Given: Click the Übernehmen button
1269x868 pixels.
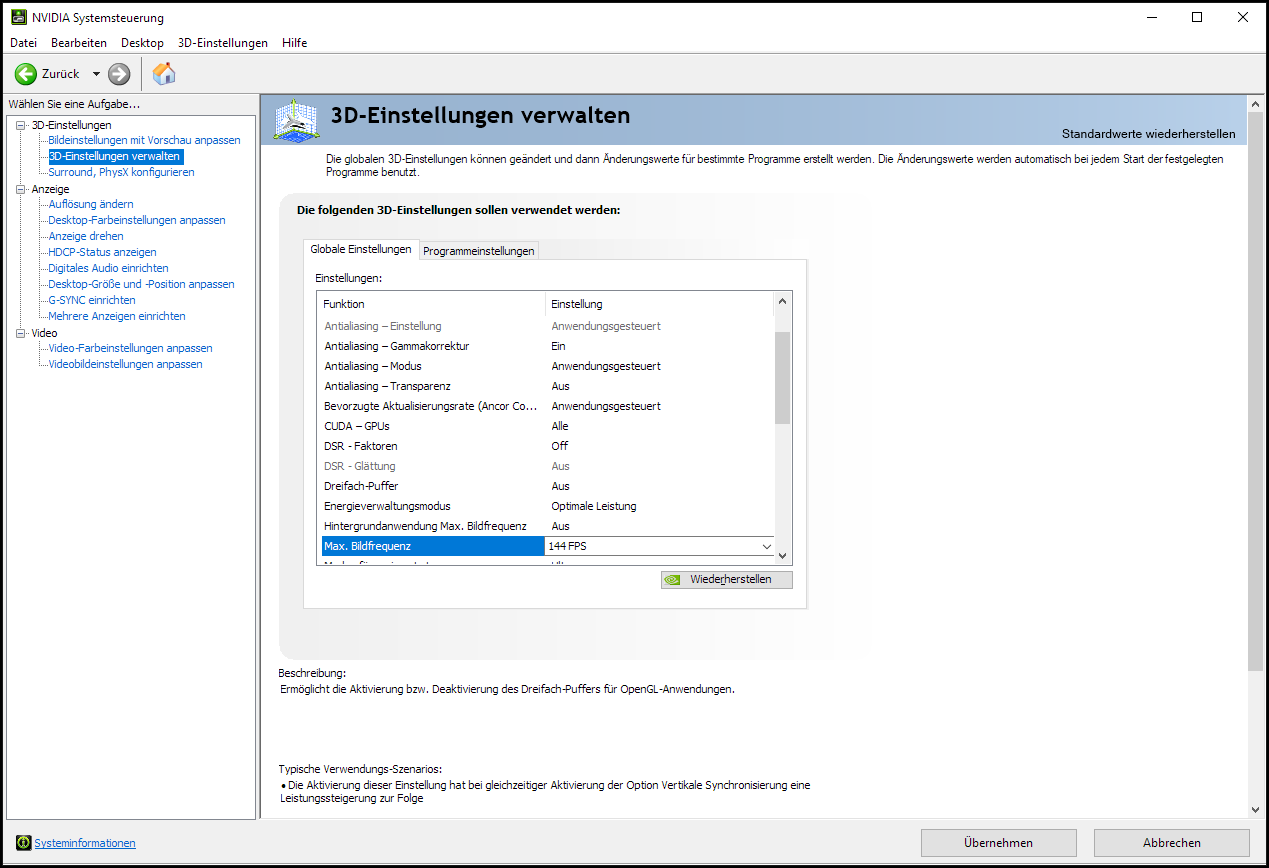Looking at the screenshot, I should pyautogui.click(x=998, y=843).
